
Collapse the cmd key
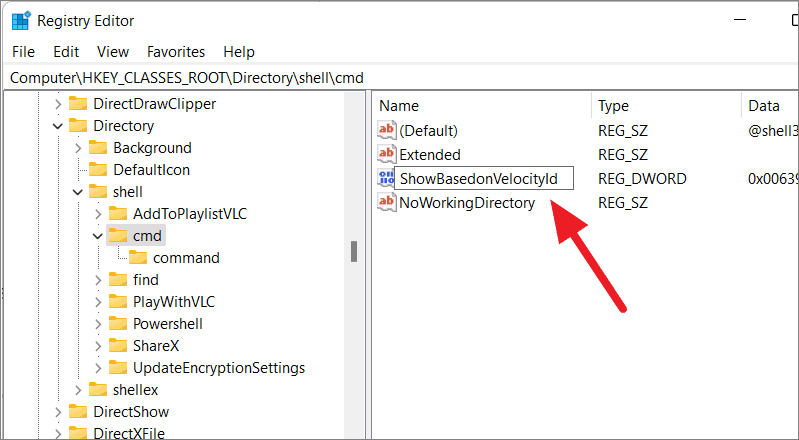98,236
